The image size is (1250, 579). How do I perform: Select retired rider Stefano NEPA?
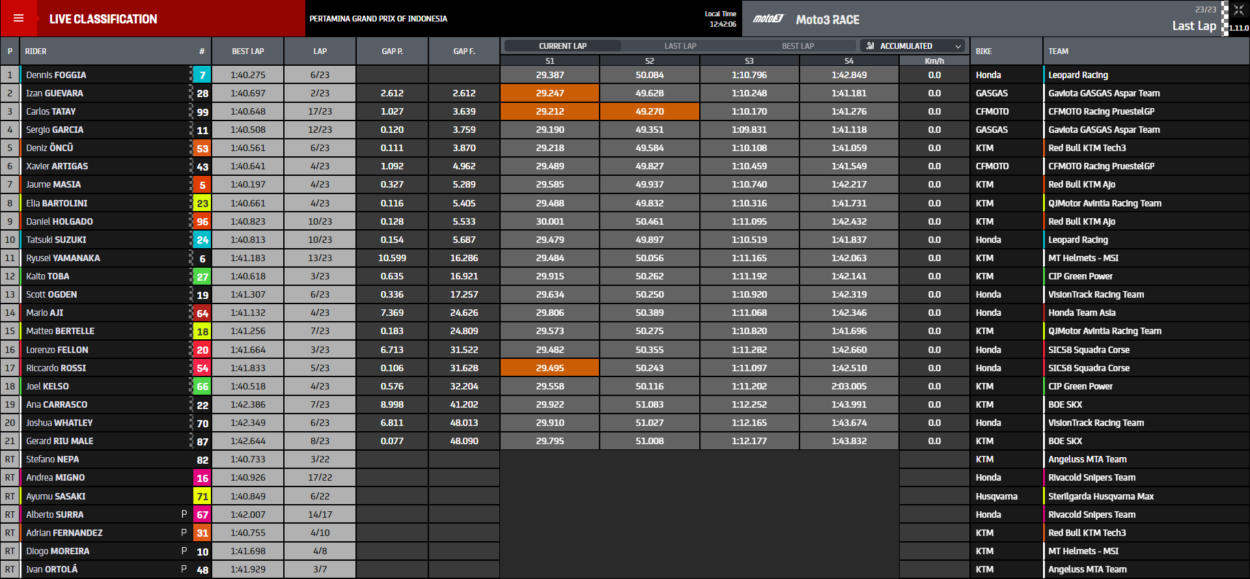tap(52, 460)
